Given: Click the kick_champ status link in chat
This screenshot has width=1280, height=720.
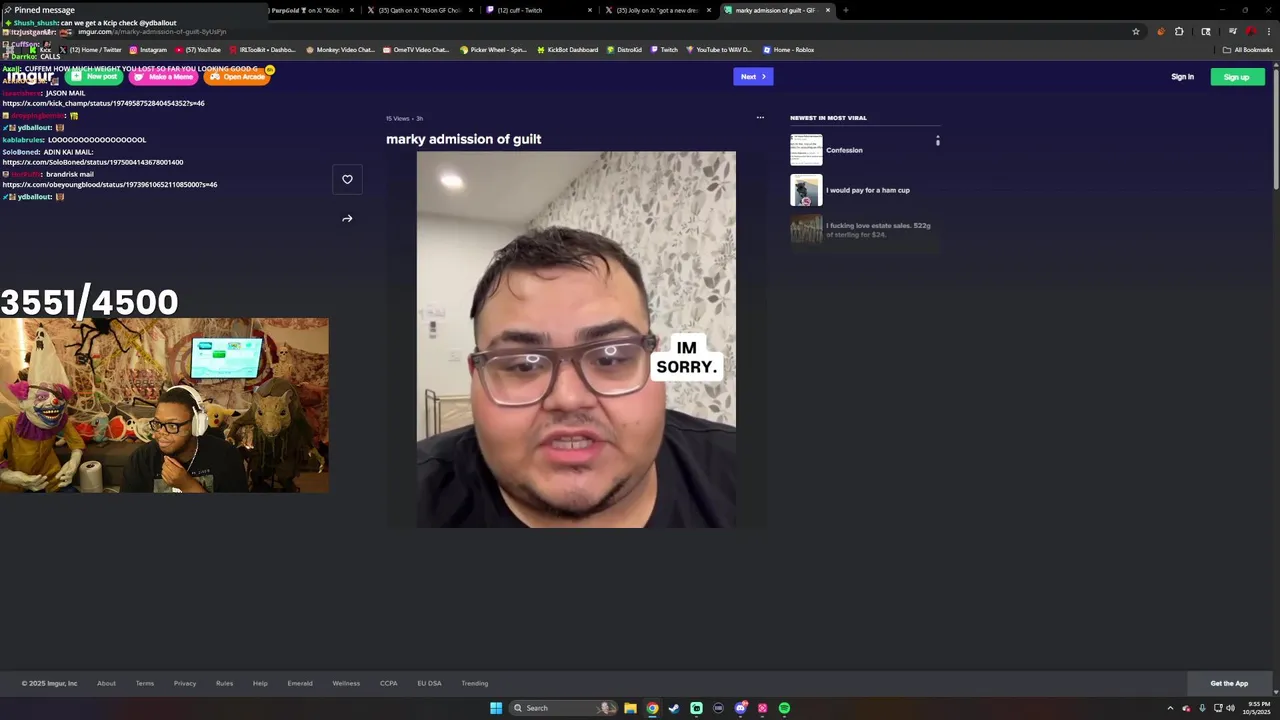Looking at the screenshot, I should 103,103.
